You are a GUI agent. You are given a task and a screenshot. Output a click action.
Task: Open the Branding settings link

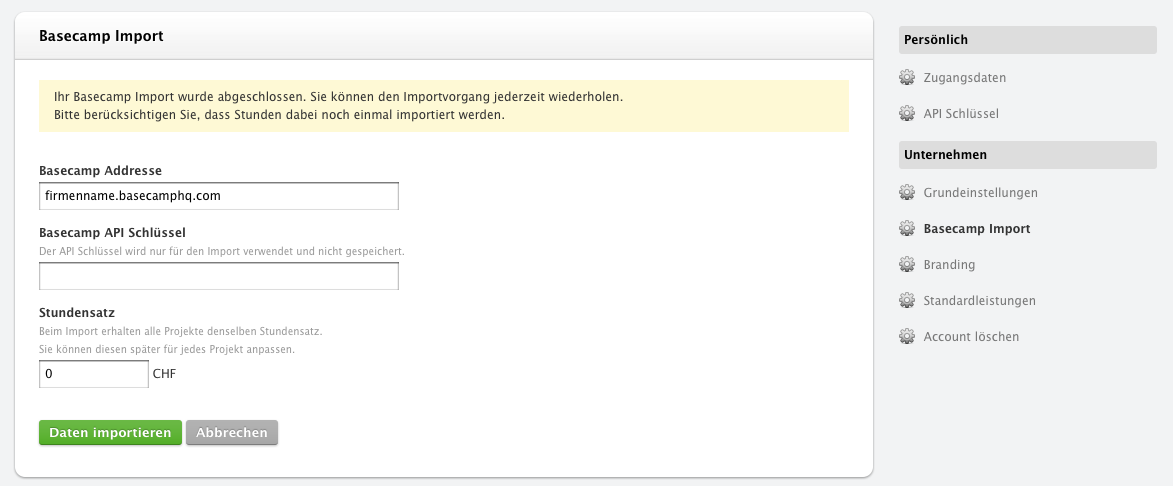[949, 265]
